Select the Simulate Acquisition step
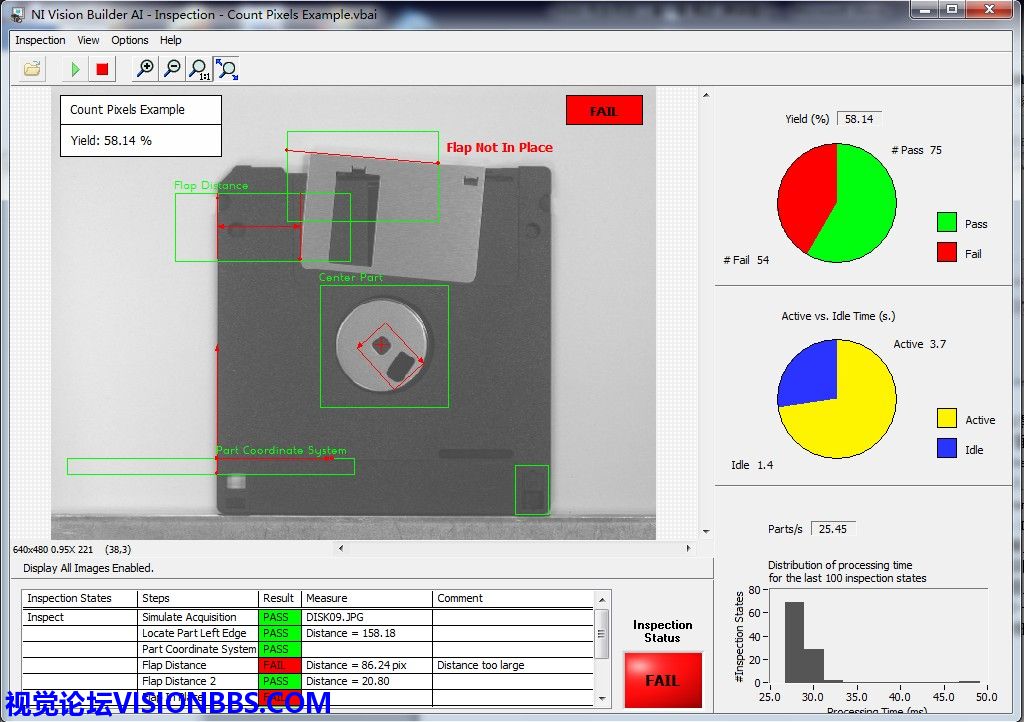 pos(198,617)
